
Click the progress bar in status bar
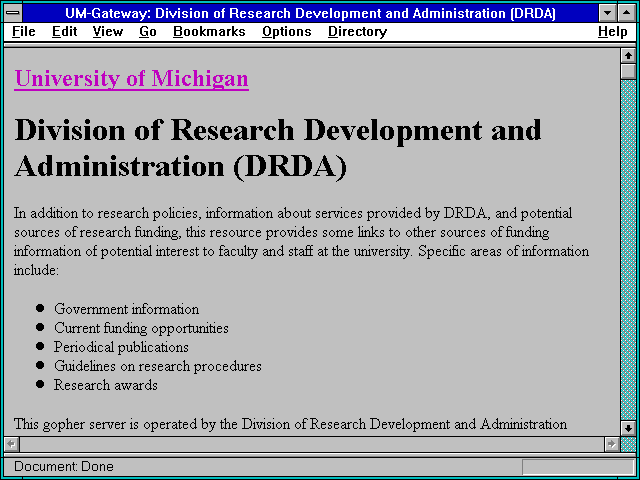click(x=578, y=467)
